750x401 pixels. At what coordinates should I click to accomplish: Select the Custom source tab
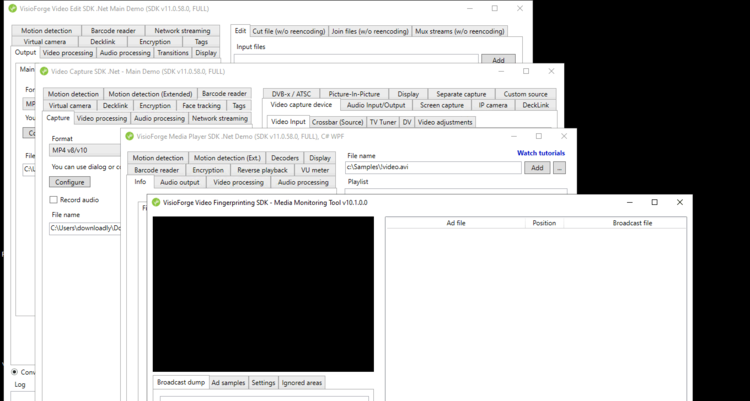tap(525, 94)
